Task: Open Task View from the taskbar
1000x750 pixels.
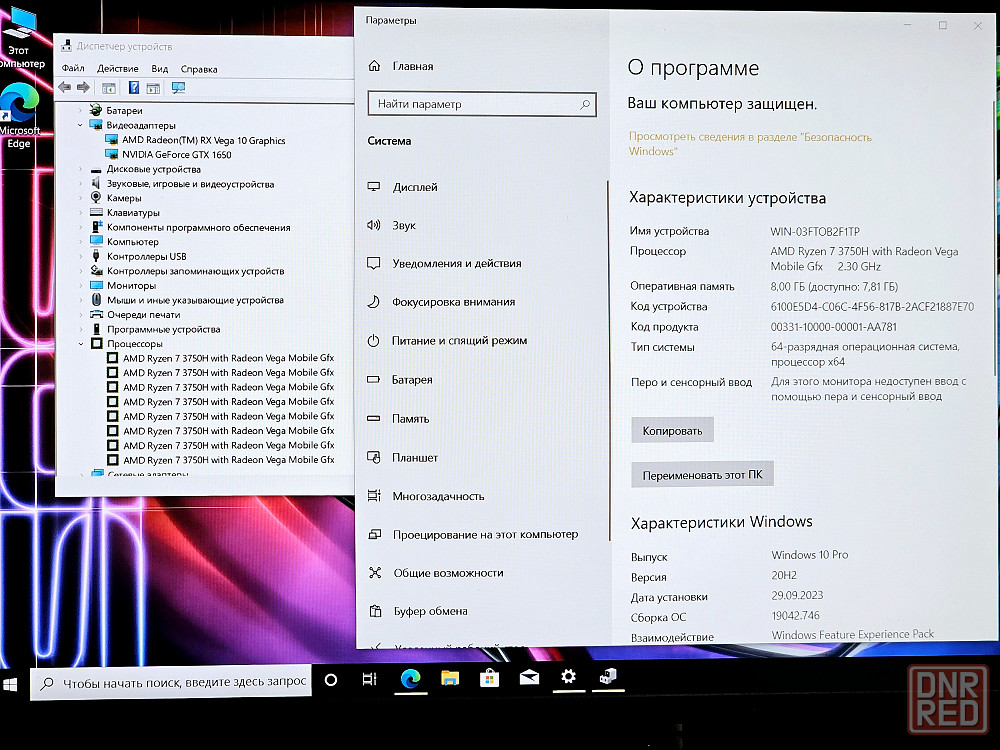Action: [x=369, y=679]
